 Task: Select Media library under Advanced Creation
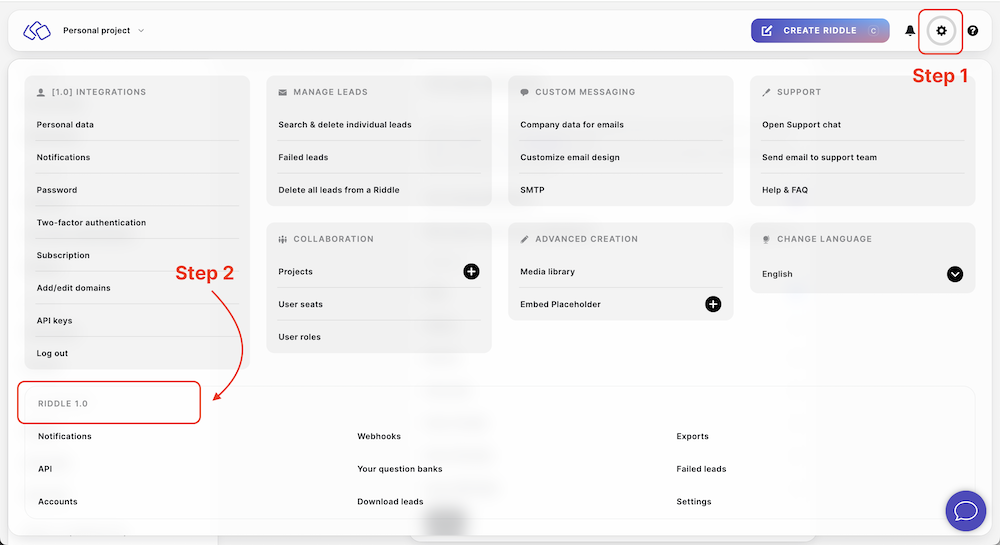pos(547,272)
